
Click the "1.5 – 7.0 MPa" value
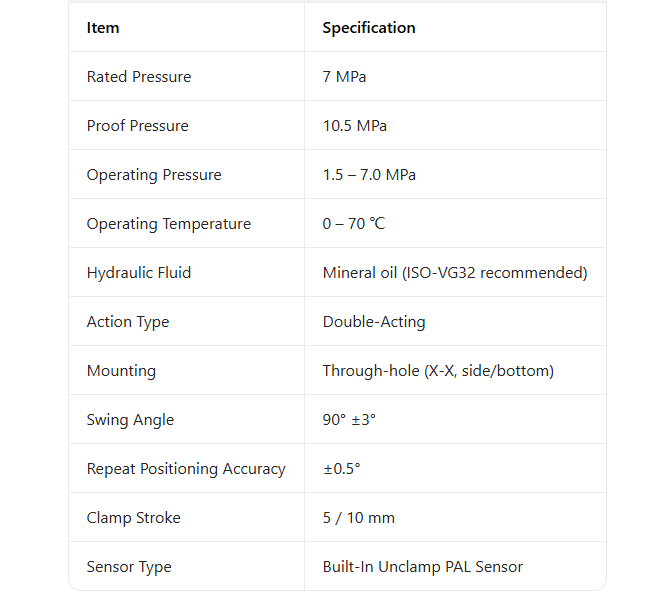(369, 175)
